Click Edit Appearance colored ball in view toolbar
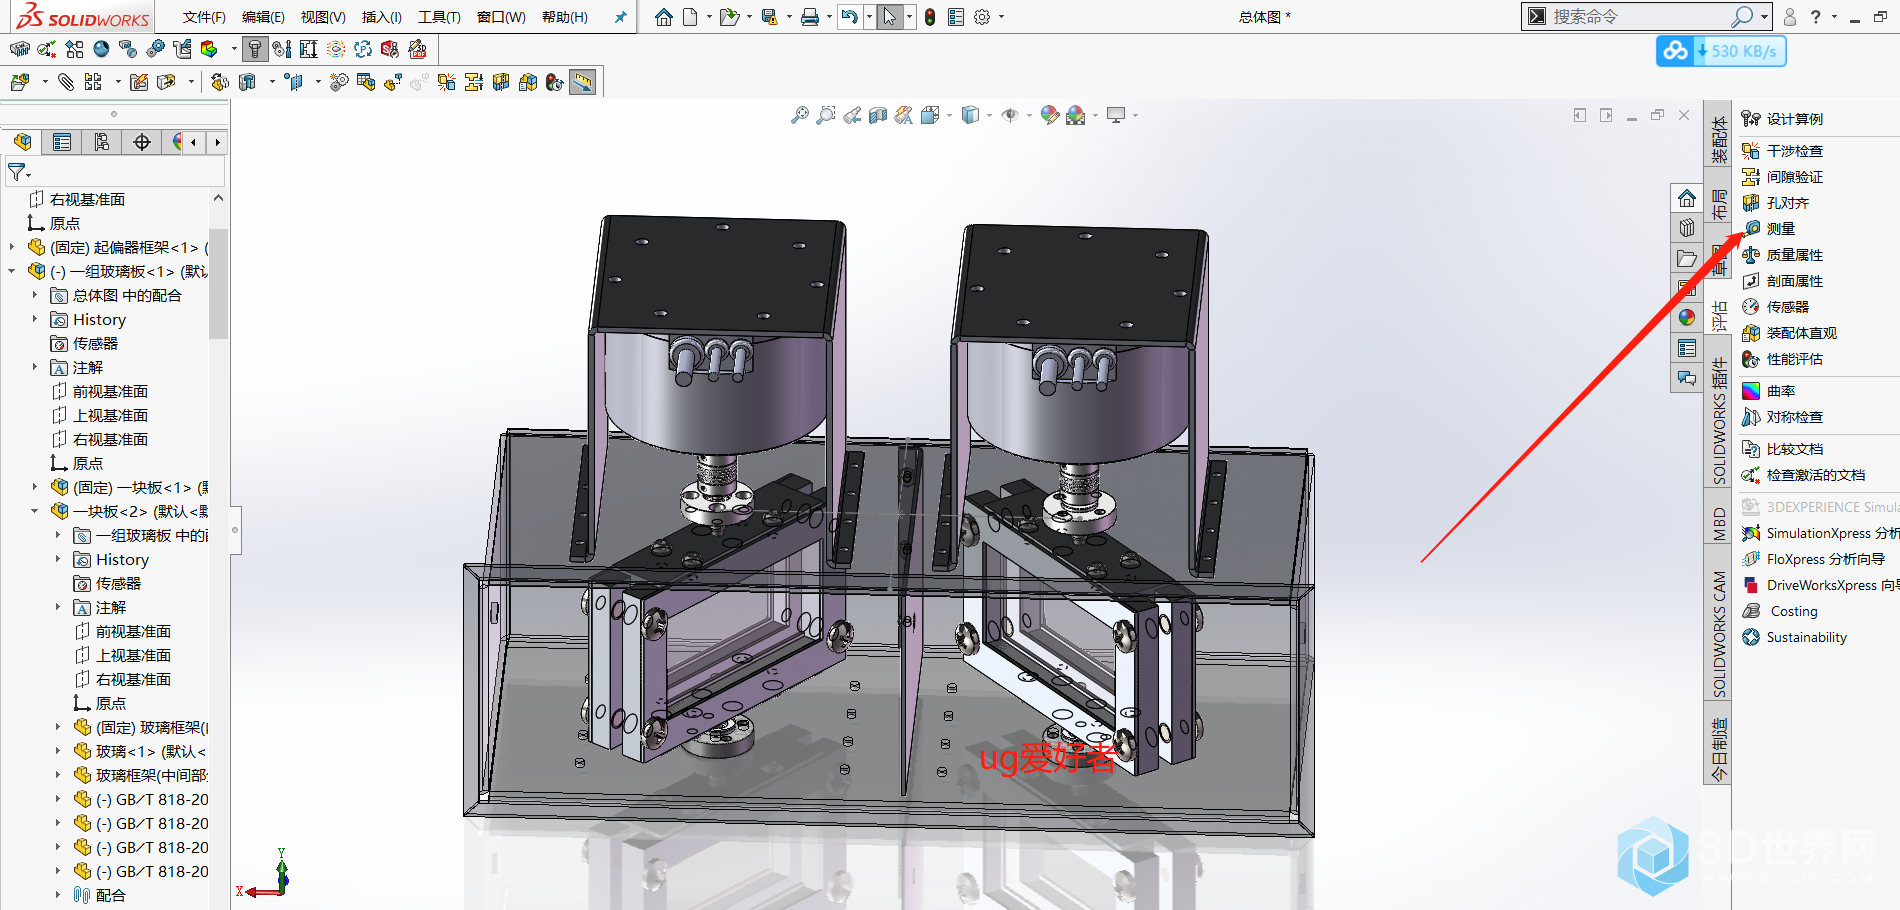Image resolution: width=1900 pixels, height=910 pixels. tap(1050, 116)
